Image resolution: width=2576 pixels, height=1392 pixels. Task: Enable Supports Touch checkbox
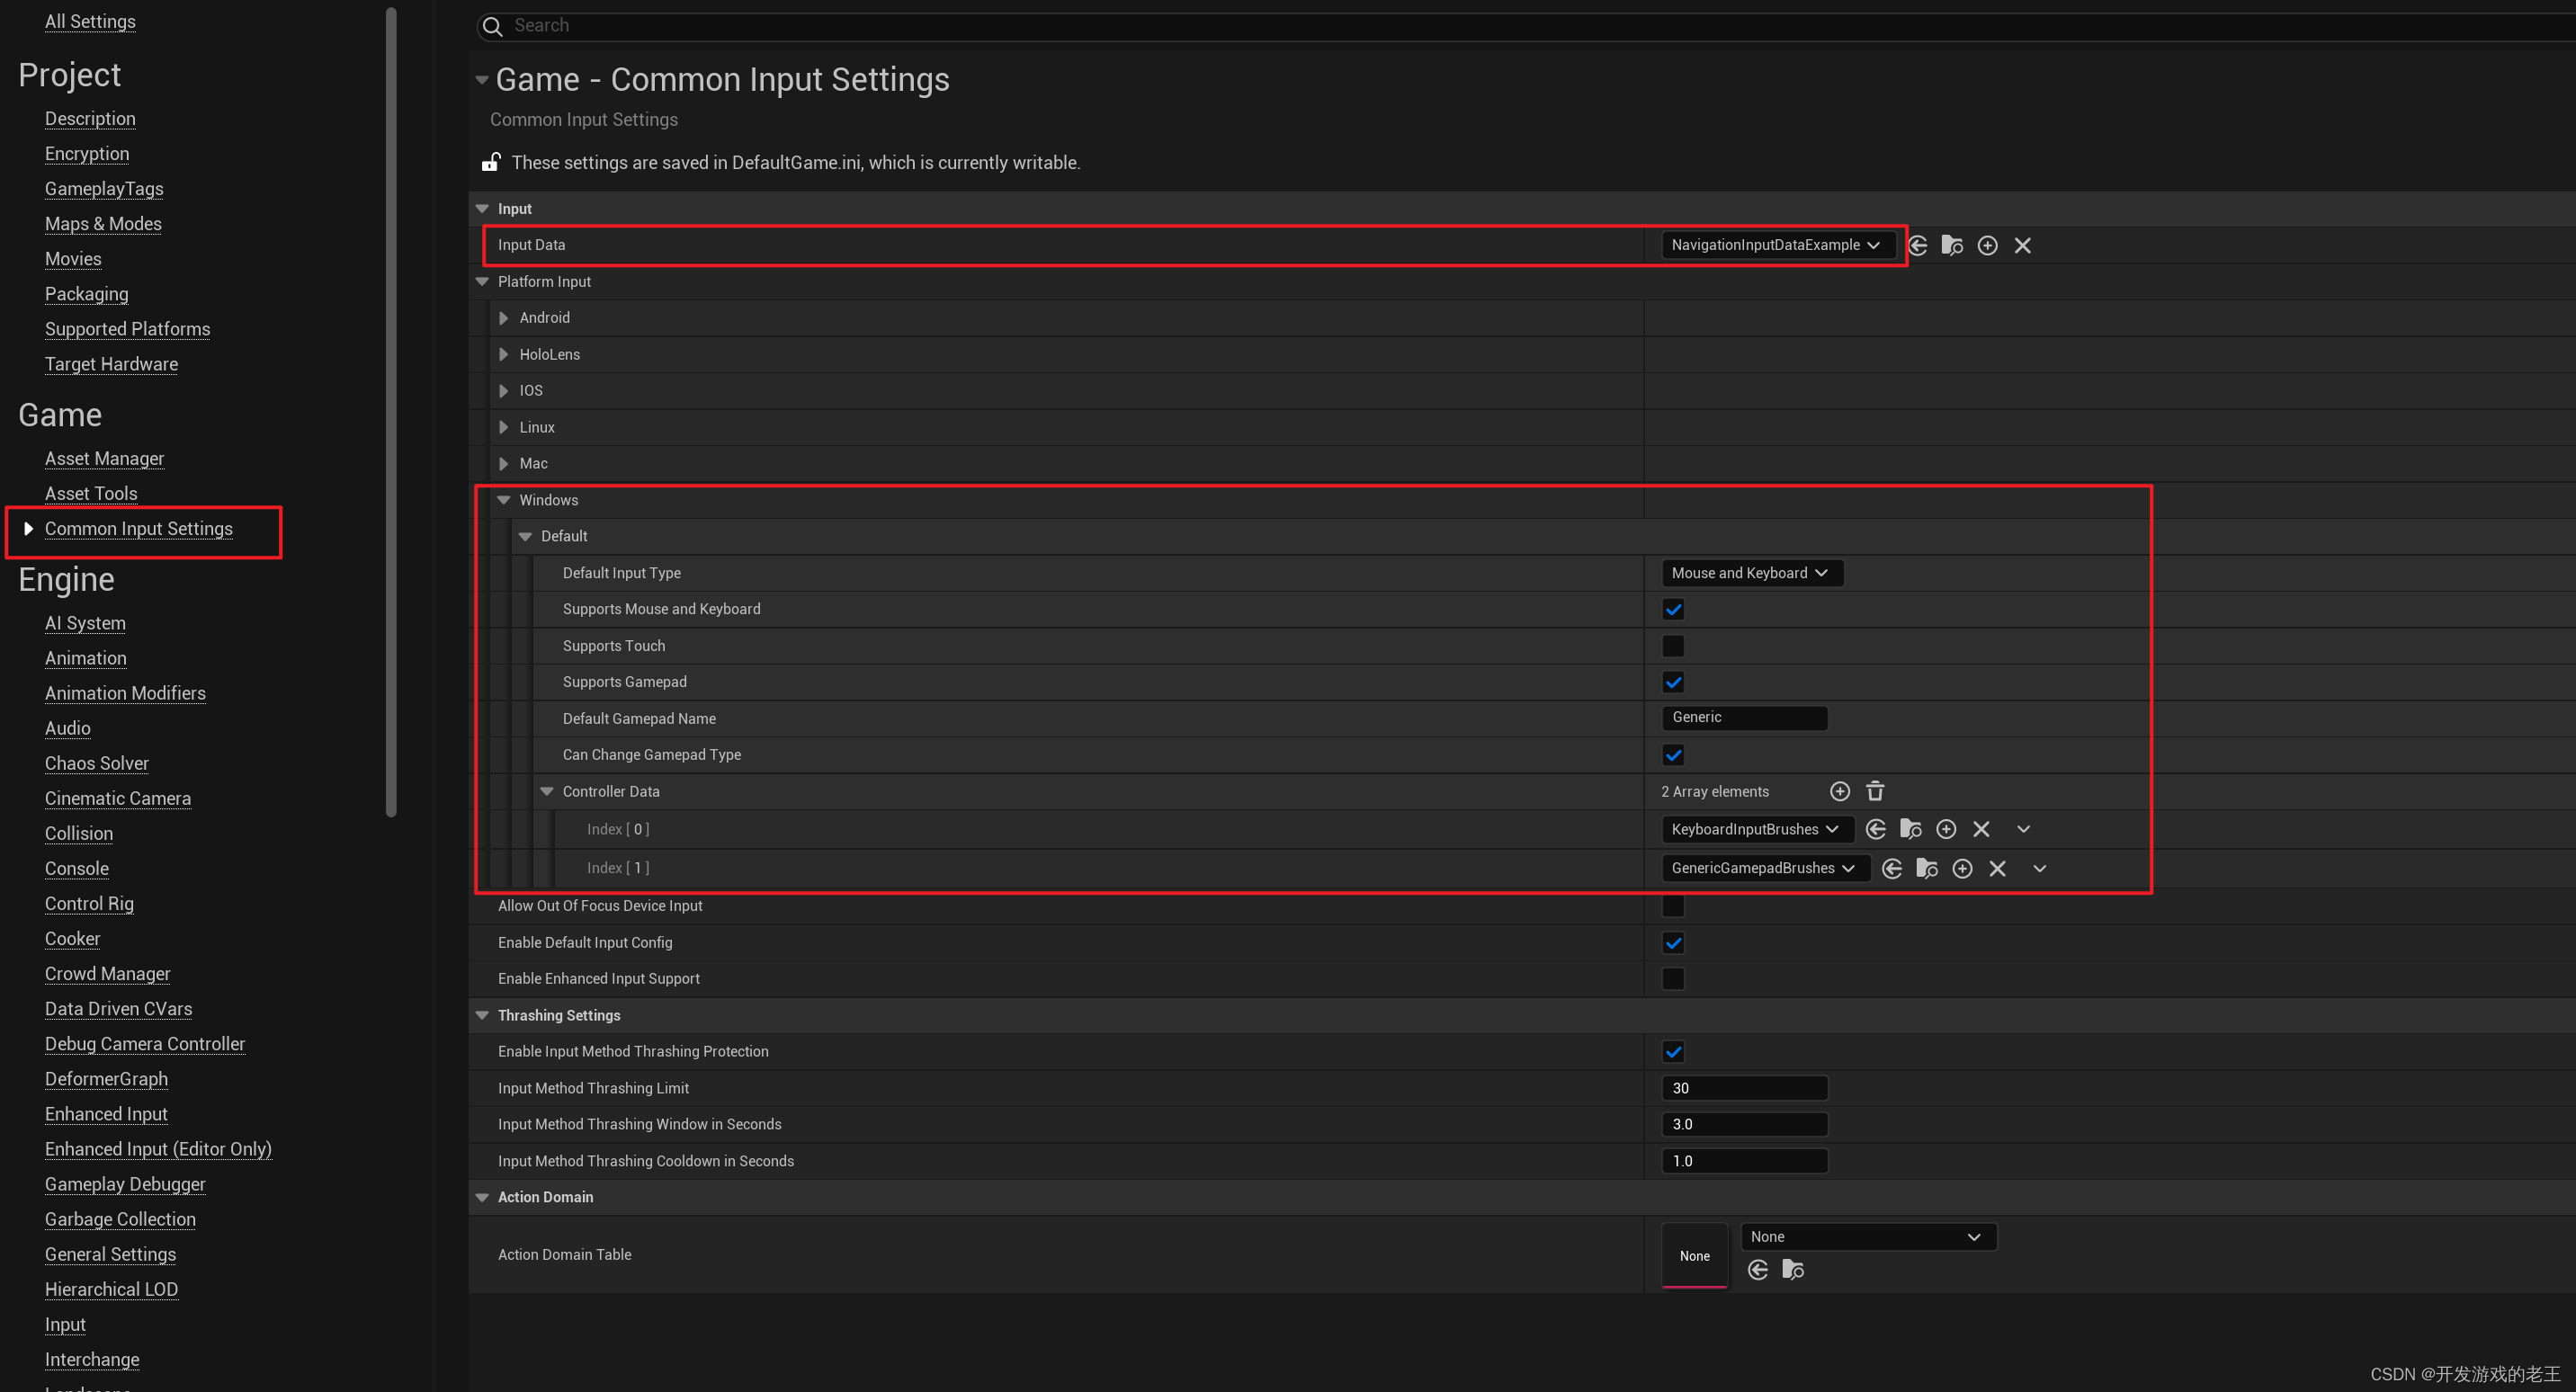pyautogui.click(x=1672, y=646)
